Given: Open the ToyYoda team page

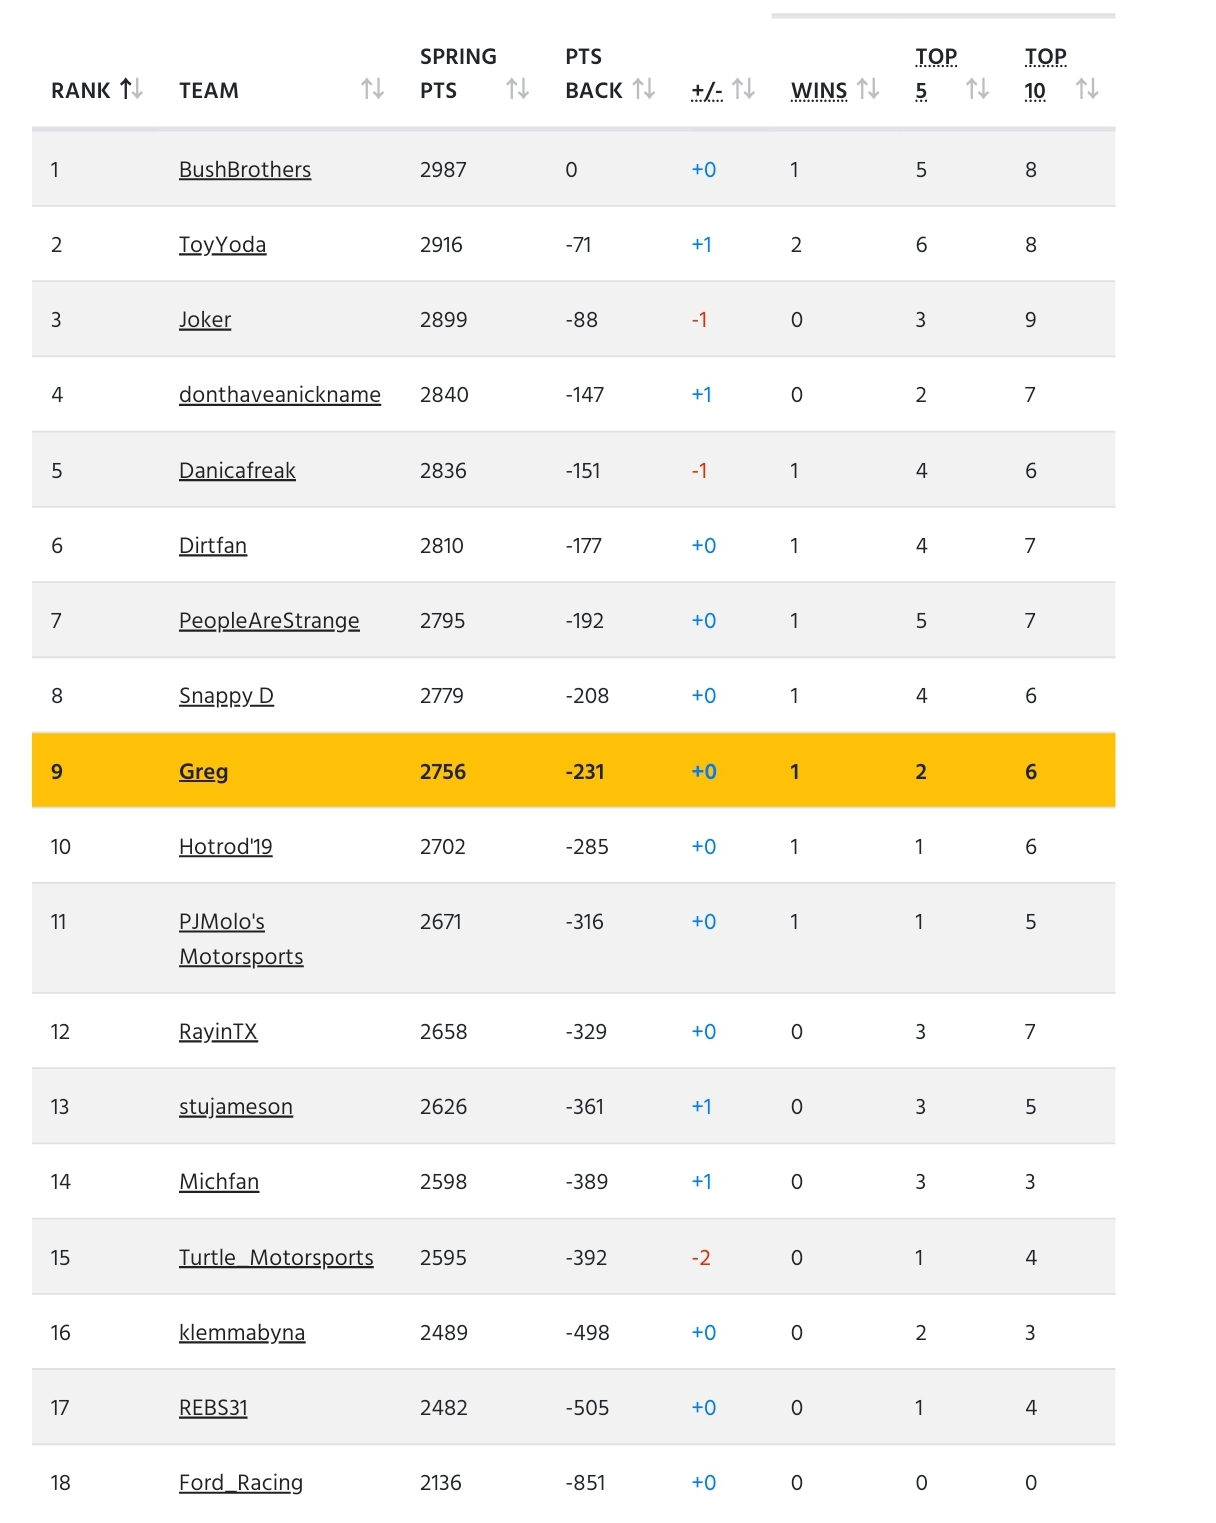Looking at the screenshot, I should tap(222, 245).
